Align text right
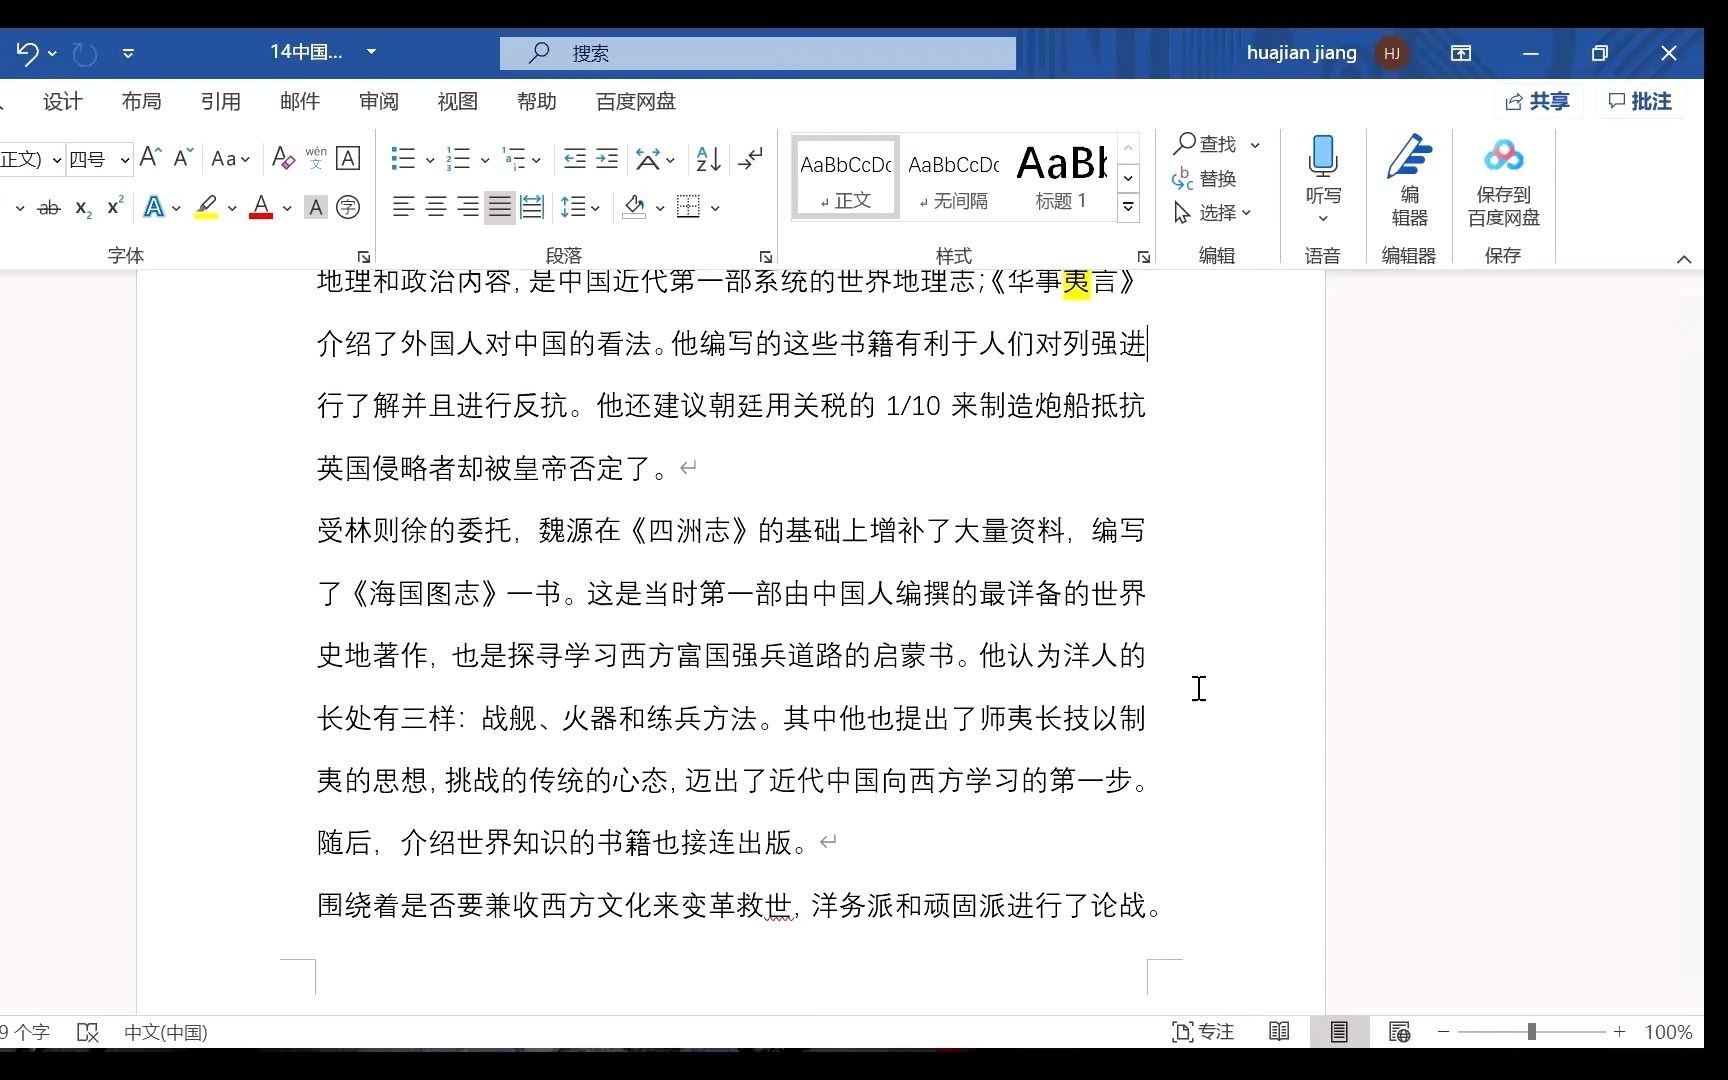Image resolution: width=1728 pixels, height=1080 pixels. (x=468, y=207)
